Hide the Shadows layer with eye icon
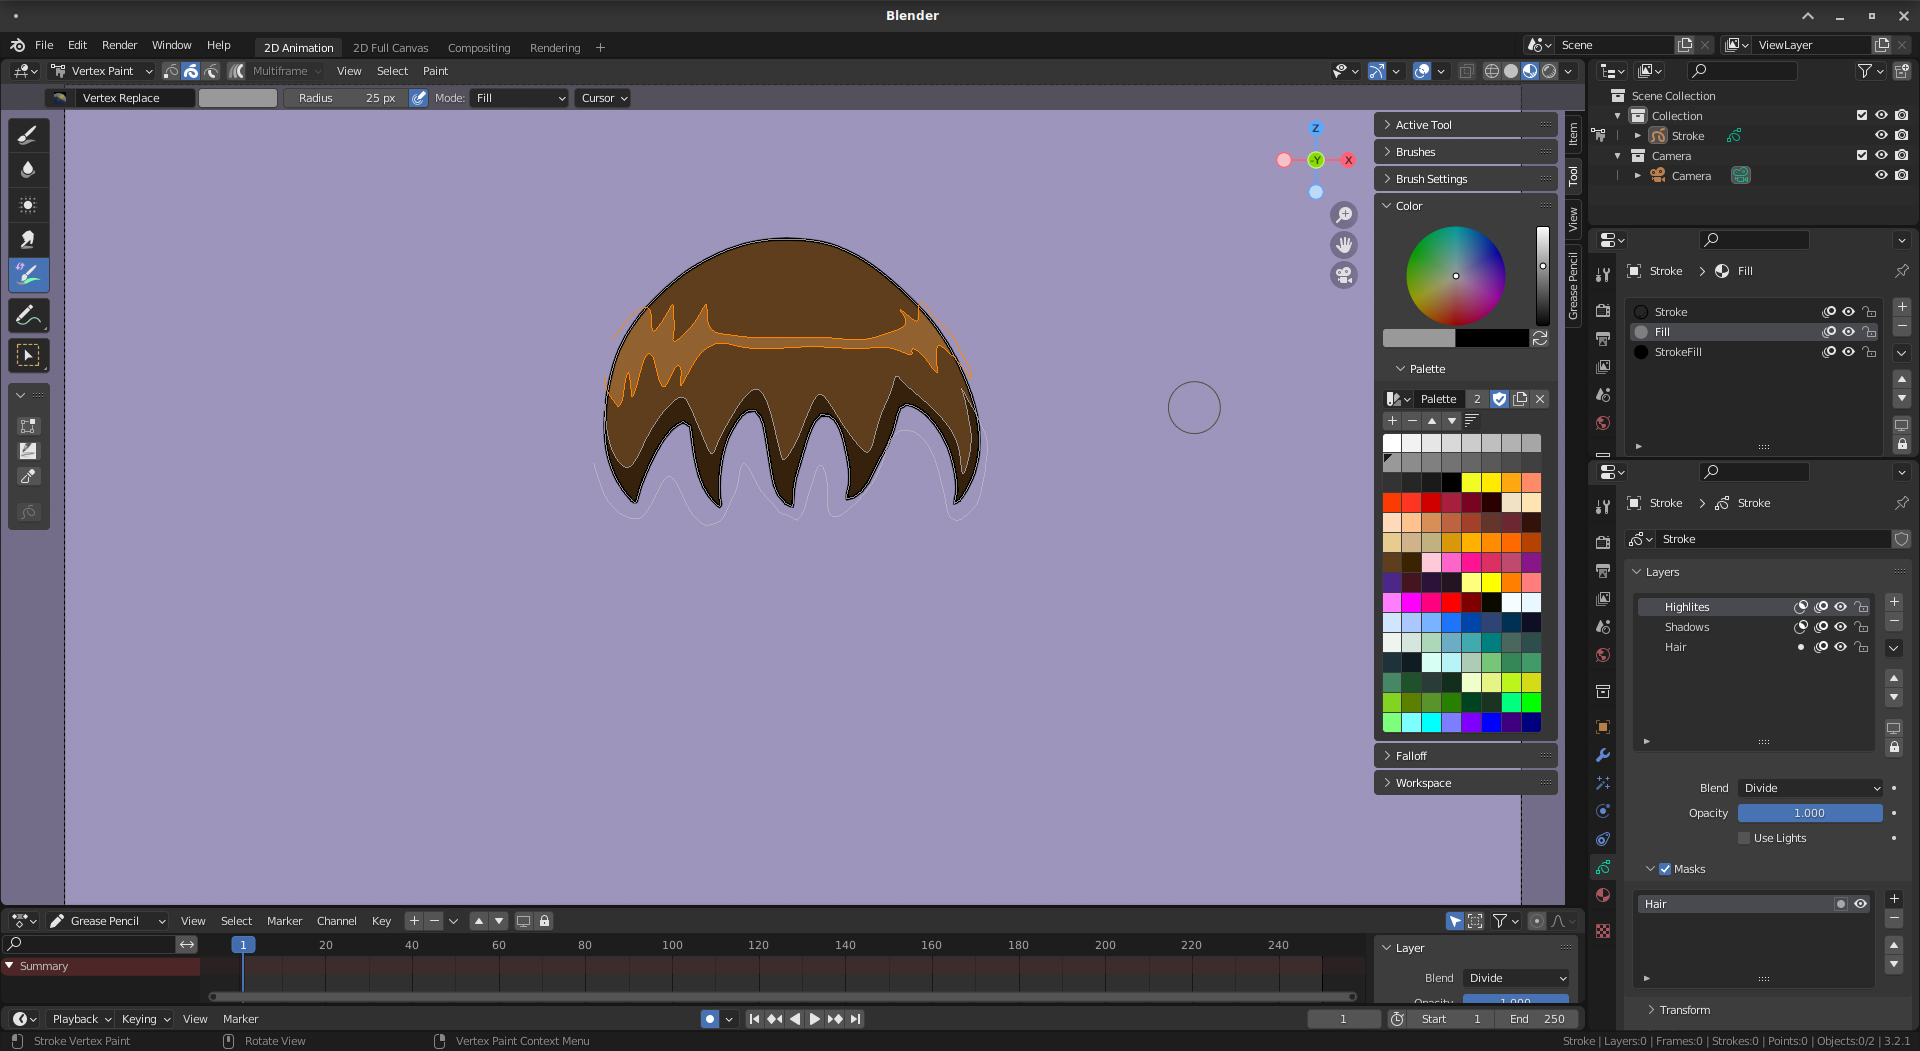1920x1051 pixels. [1841, 627]
